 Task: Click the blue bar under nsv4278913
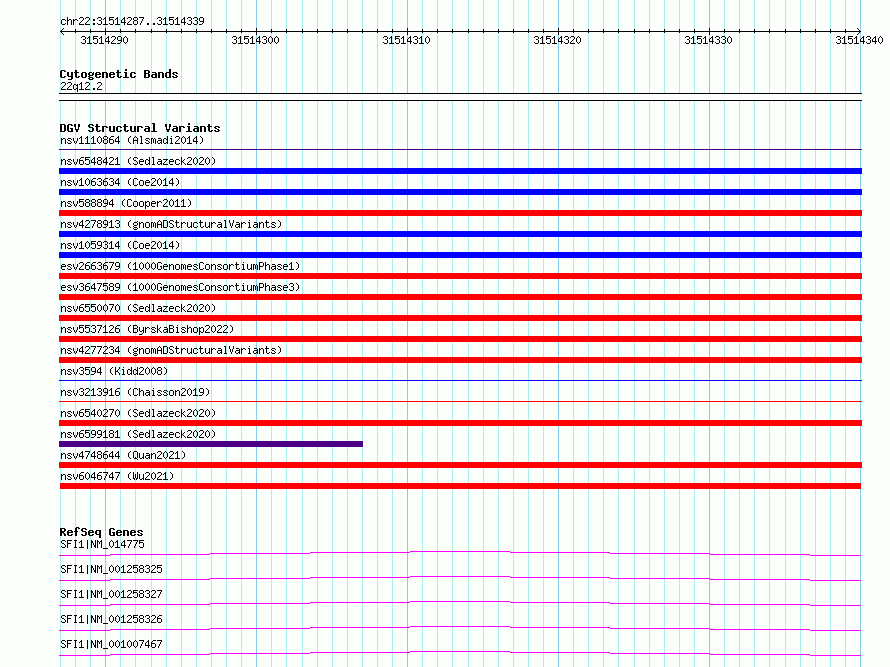[x=460, y=234]
